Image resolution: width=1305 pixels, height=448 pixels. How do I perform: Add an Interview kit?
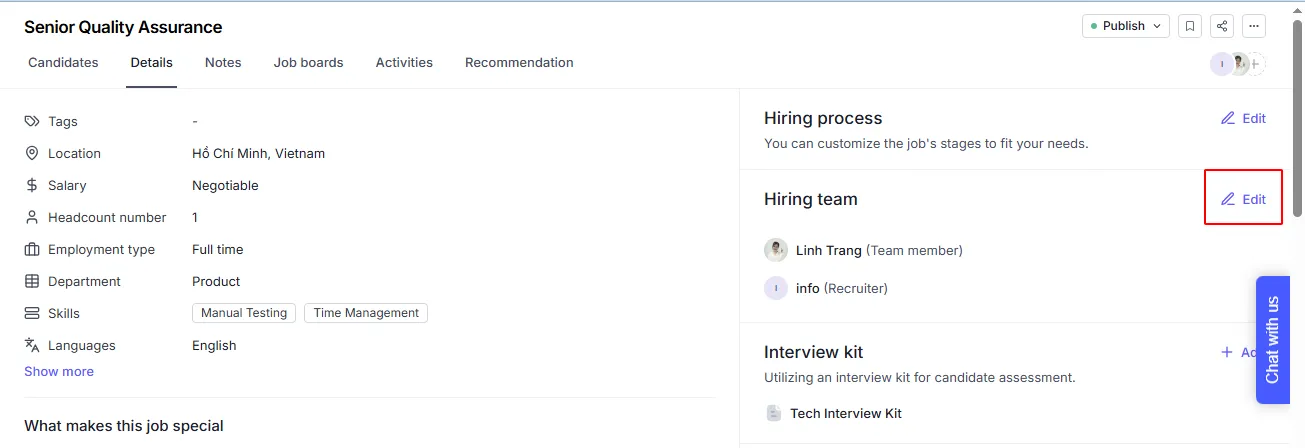coord(1238,352)
